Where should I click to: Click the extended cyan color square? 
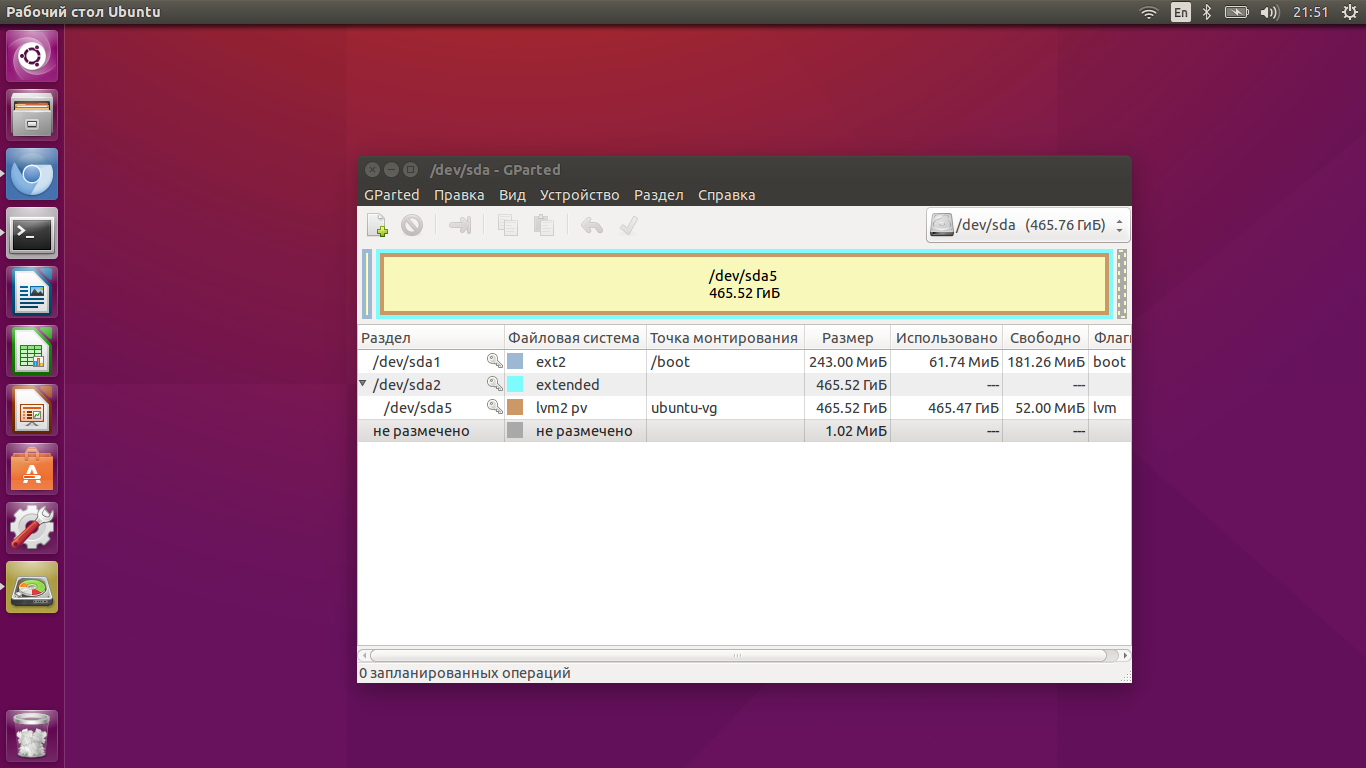[x=515, y=384]
